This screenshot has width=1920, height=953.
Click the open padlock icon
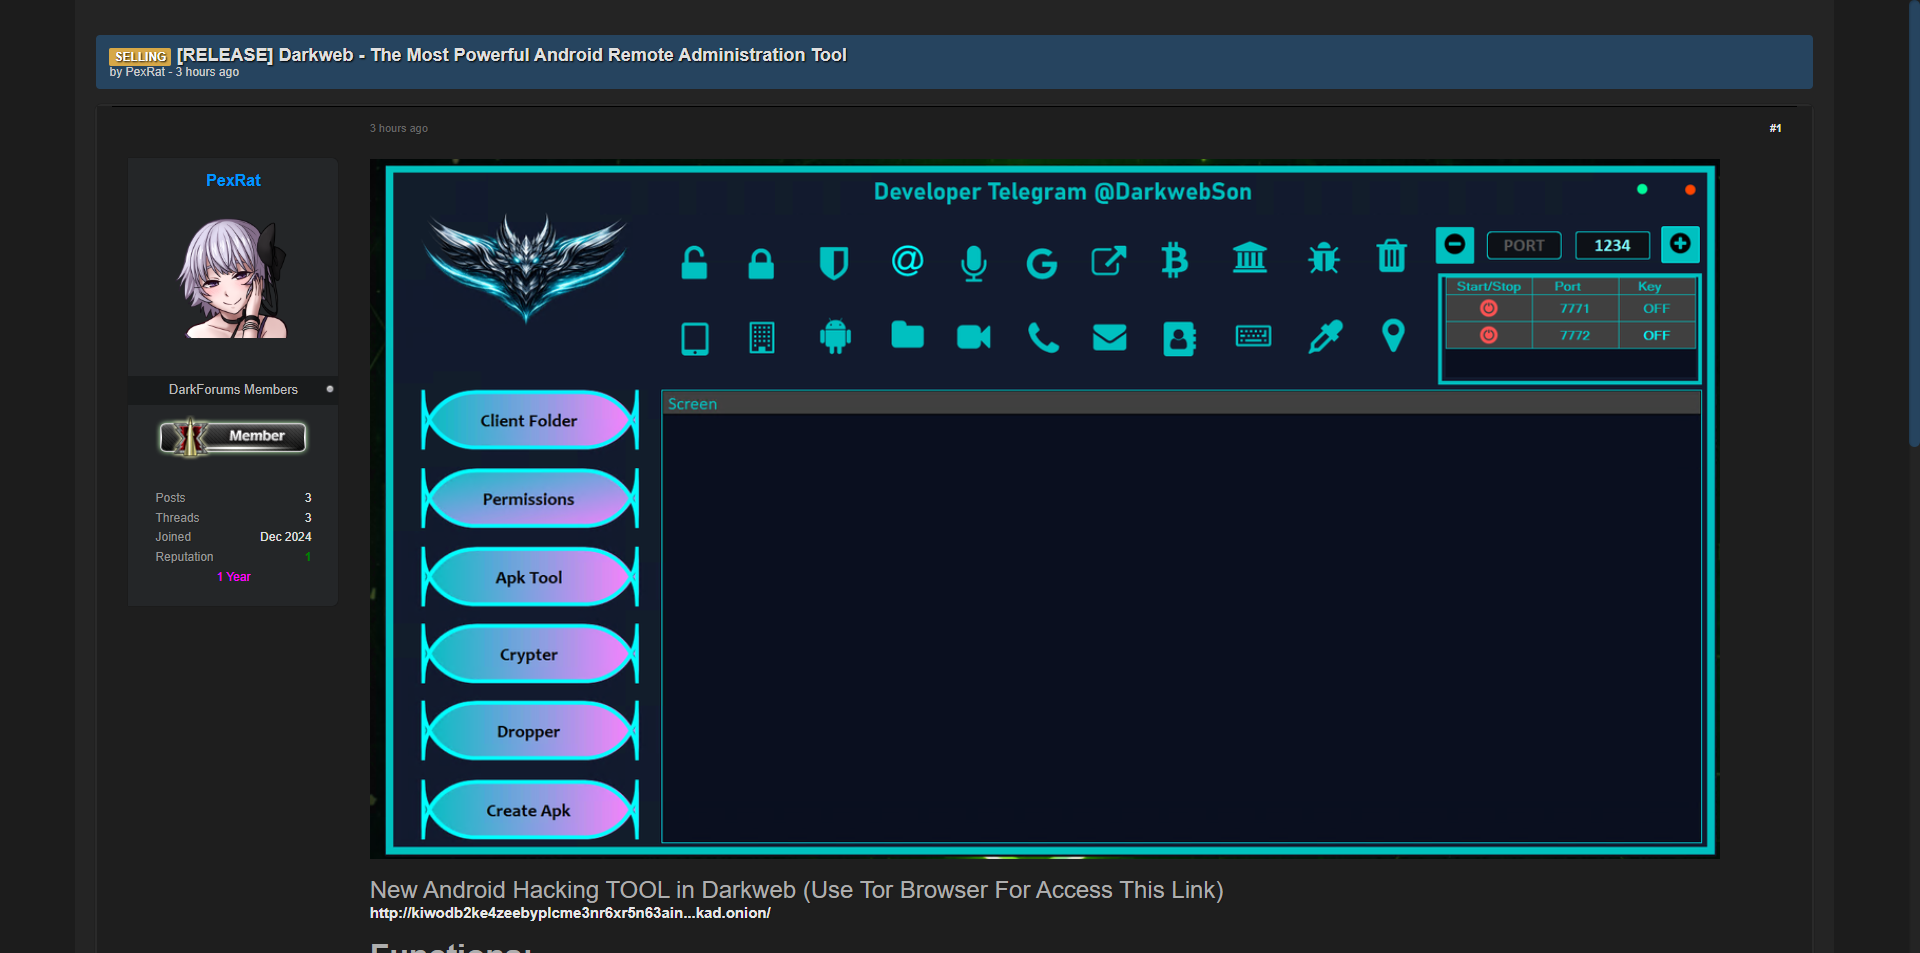click(694, 262)
